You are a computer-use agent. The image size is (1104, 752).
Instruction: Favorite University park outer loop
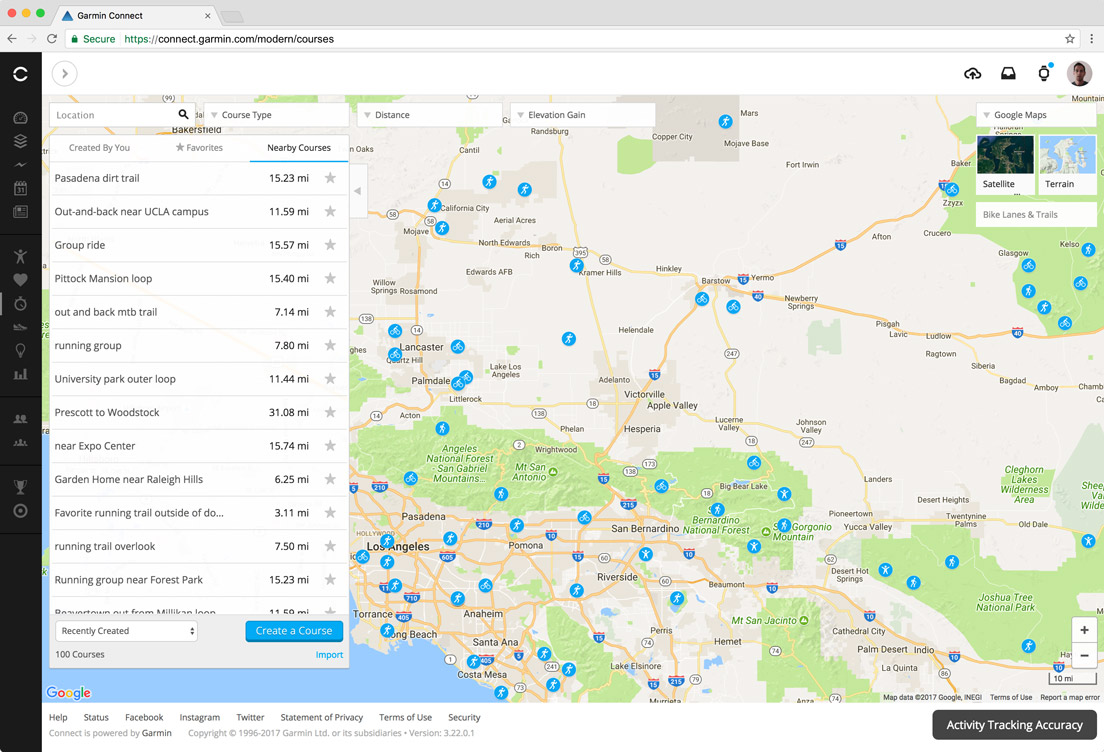tap(330, 379)
